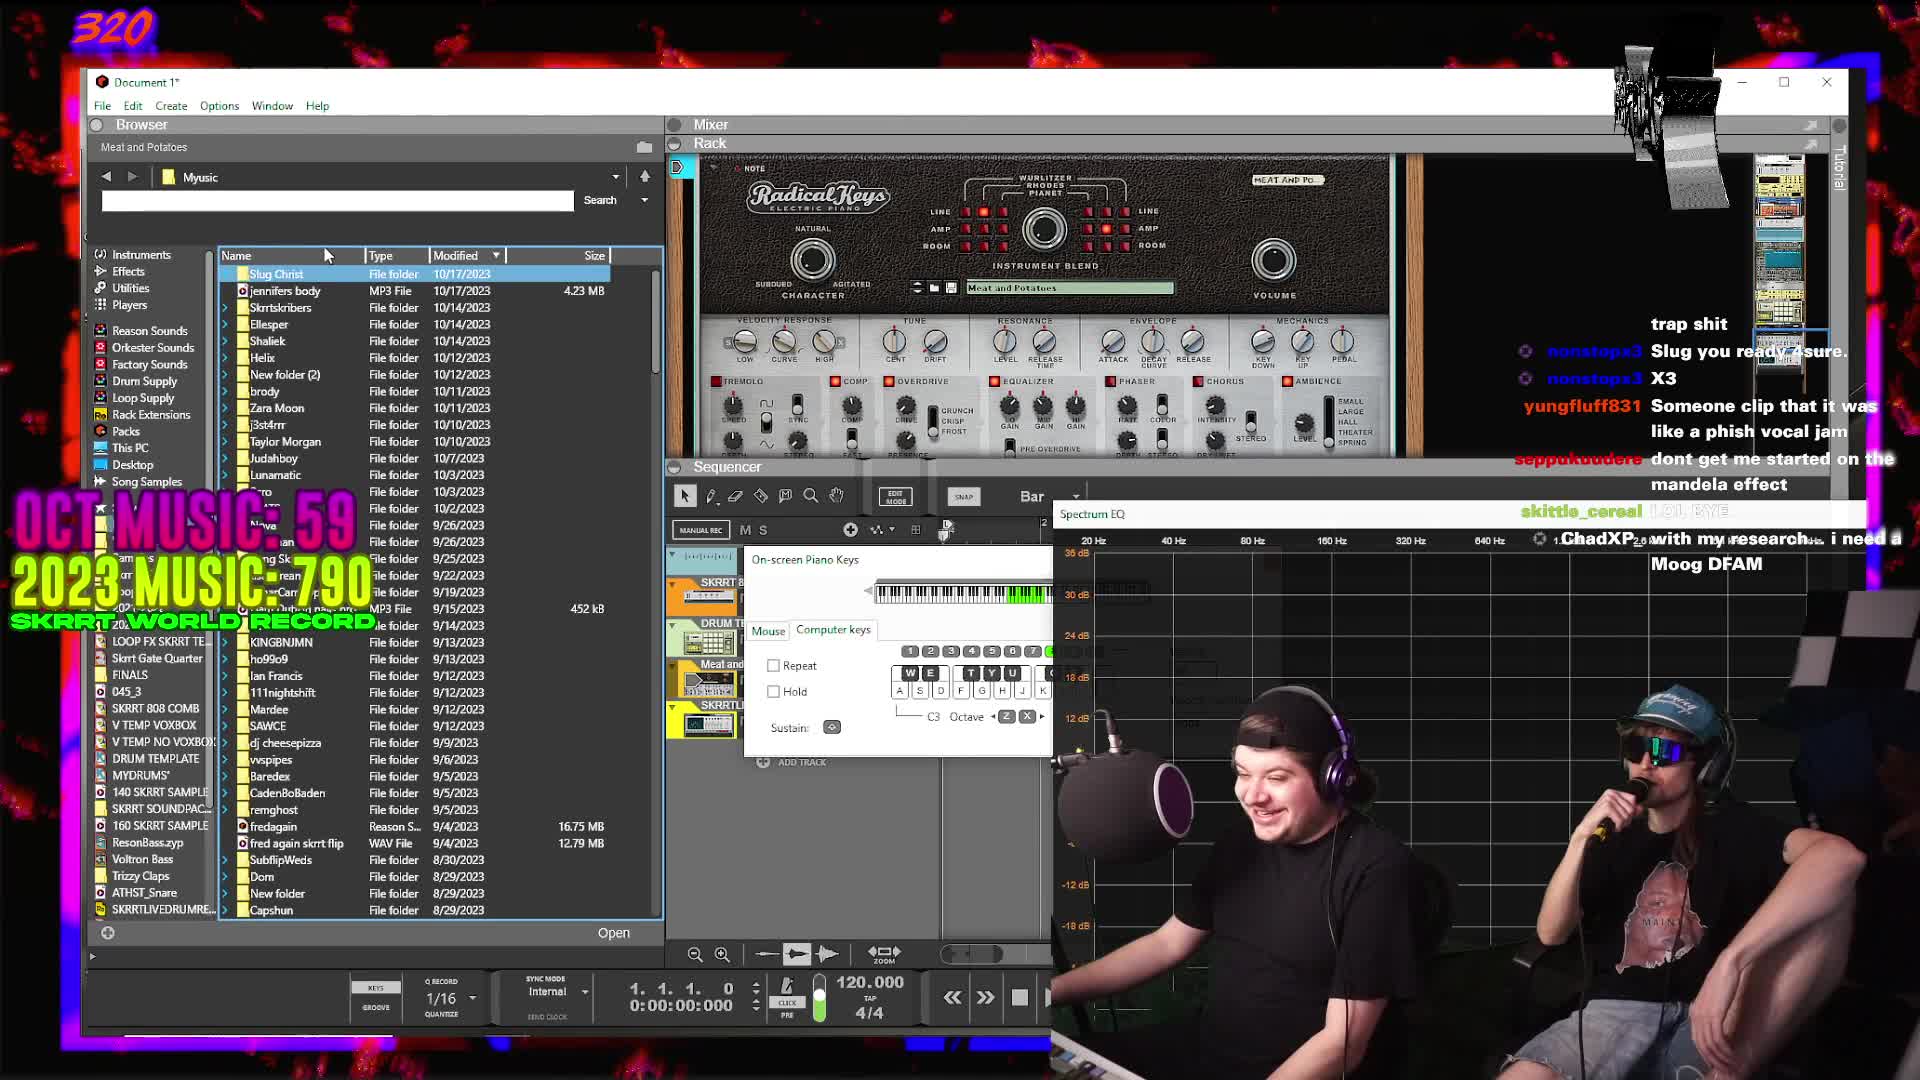Open the patch browser folder icon on Radical Keys

(934, 288)
